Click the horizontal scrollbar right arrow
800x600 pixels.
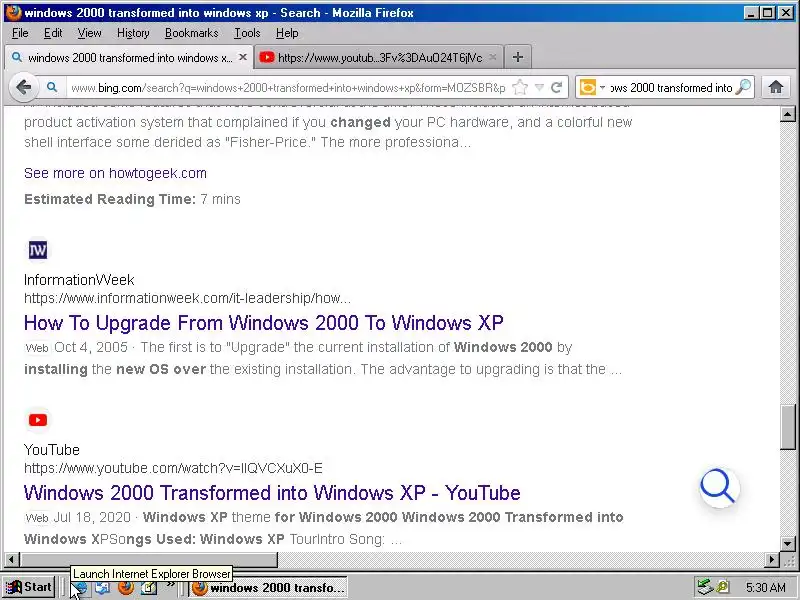click(x=772, y=560)
